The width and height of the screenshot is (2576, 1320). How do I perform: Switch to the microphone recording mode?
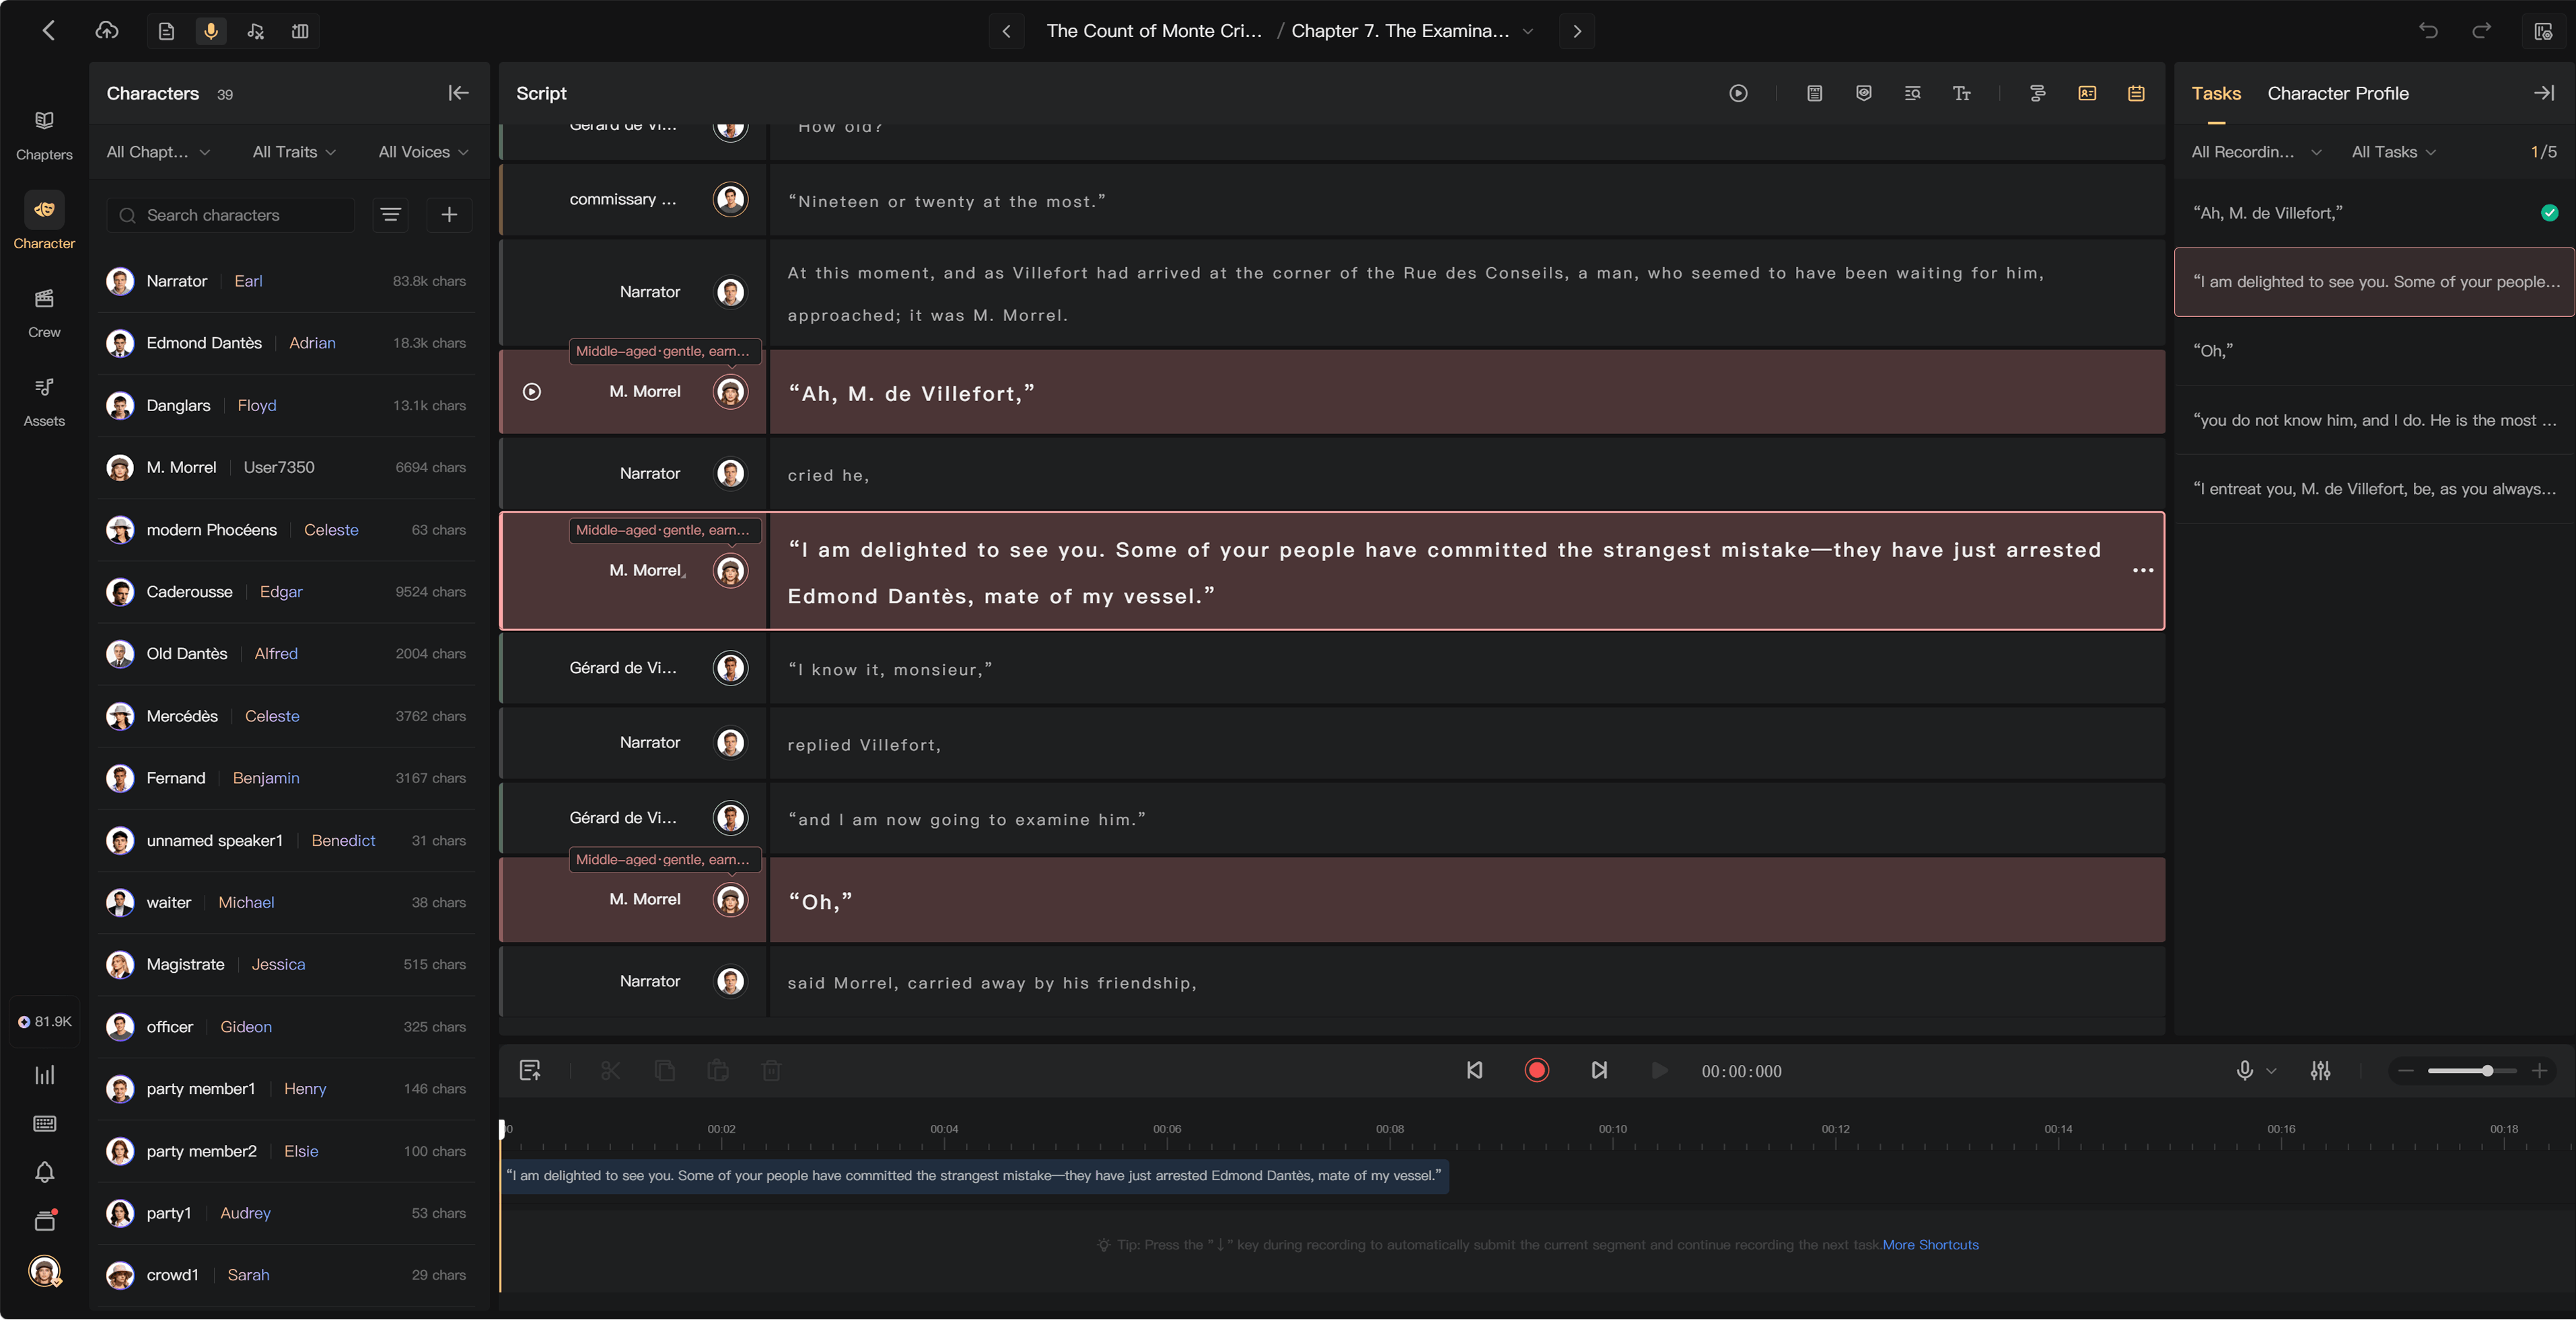211,31
